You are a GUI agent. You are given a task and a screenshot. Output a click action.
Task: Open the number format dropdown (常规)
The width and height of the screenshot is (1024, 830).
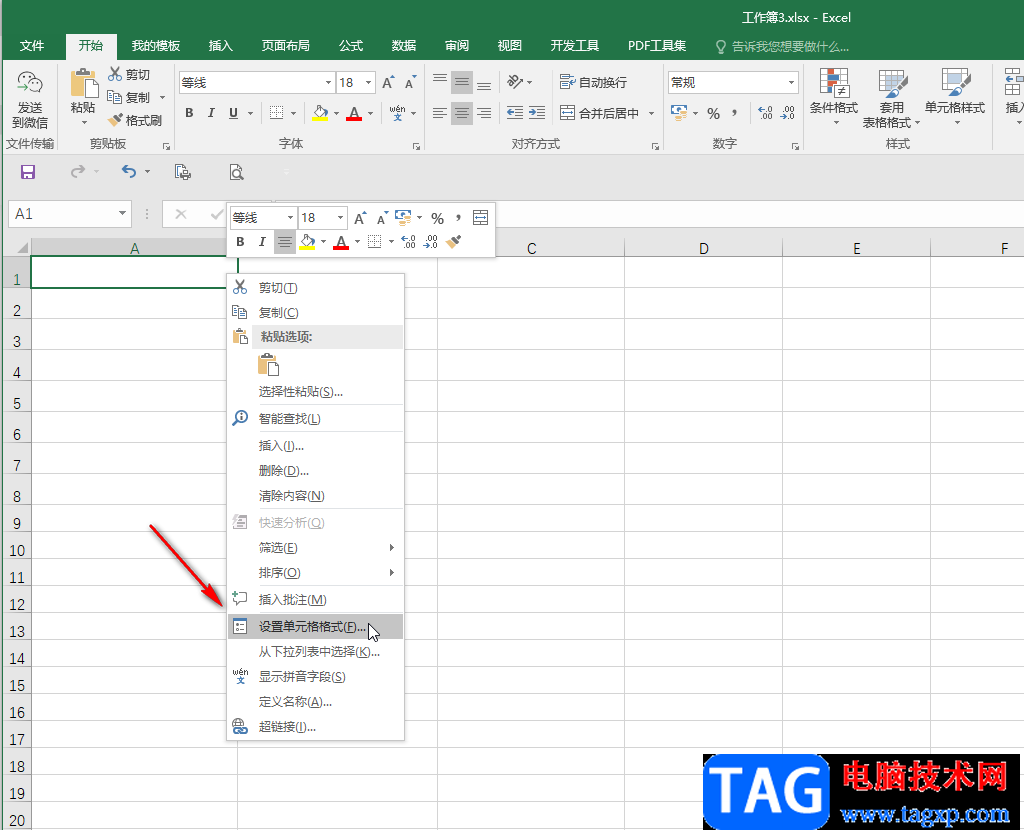(x=791, y=83)
